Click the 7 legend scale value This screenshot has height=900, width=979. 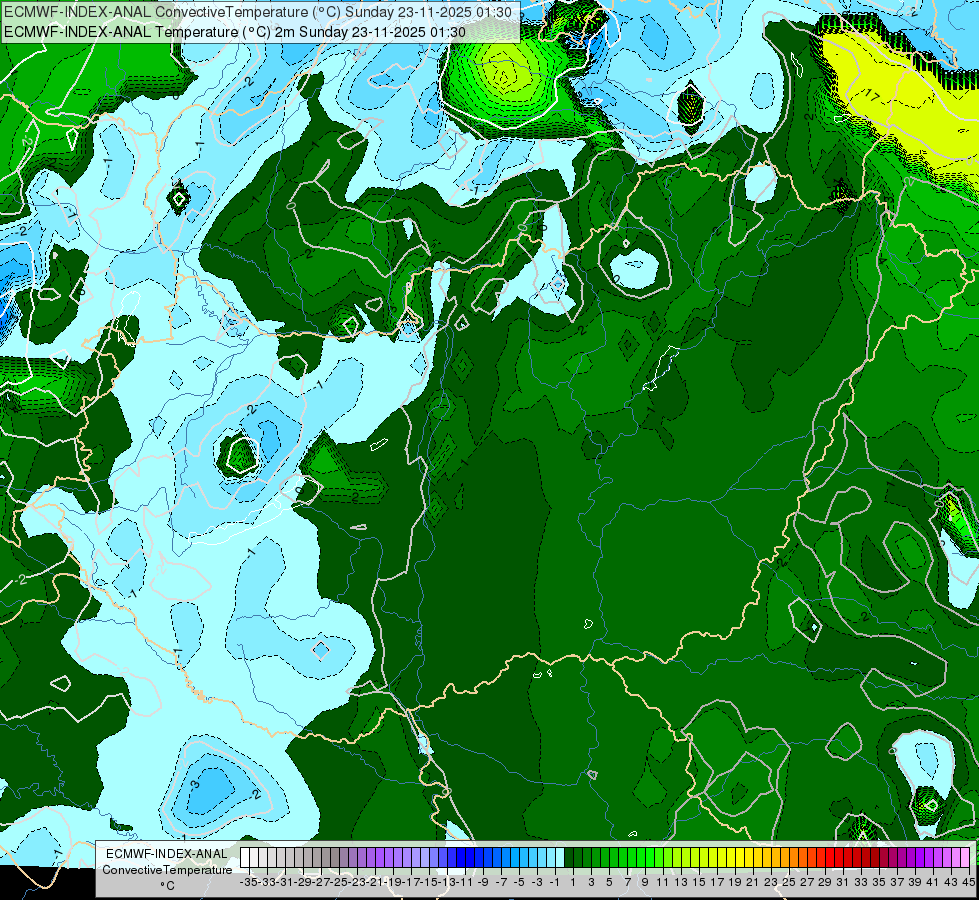[x=626, y=883]
